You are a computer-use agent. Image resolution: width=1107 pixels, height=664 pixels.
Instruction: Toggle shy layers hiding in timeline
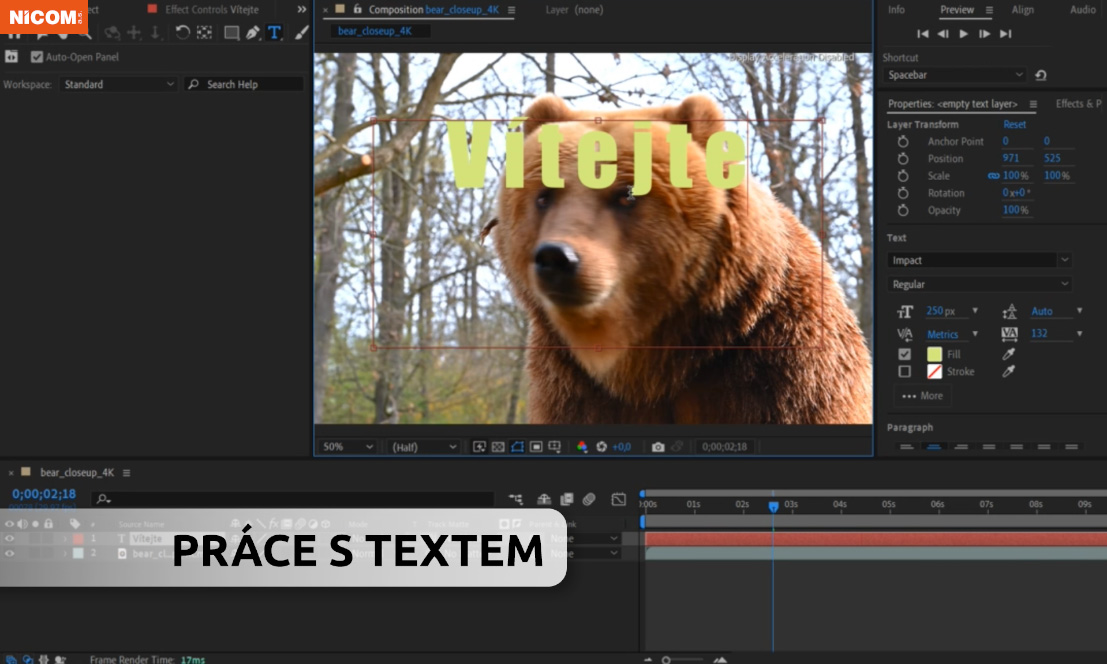pos(544,500)
